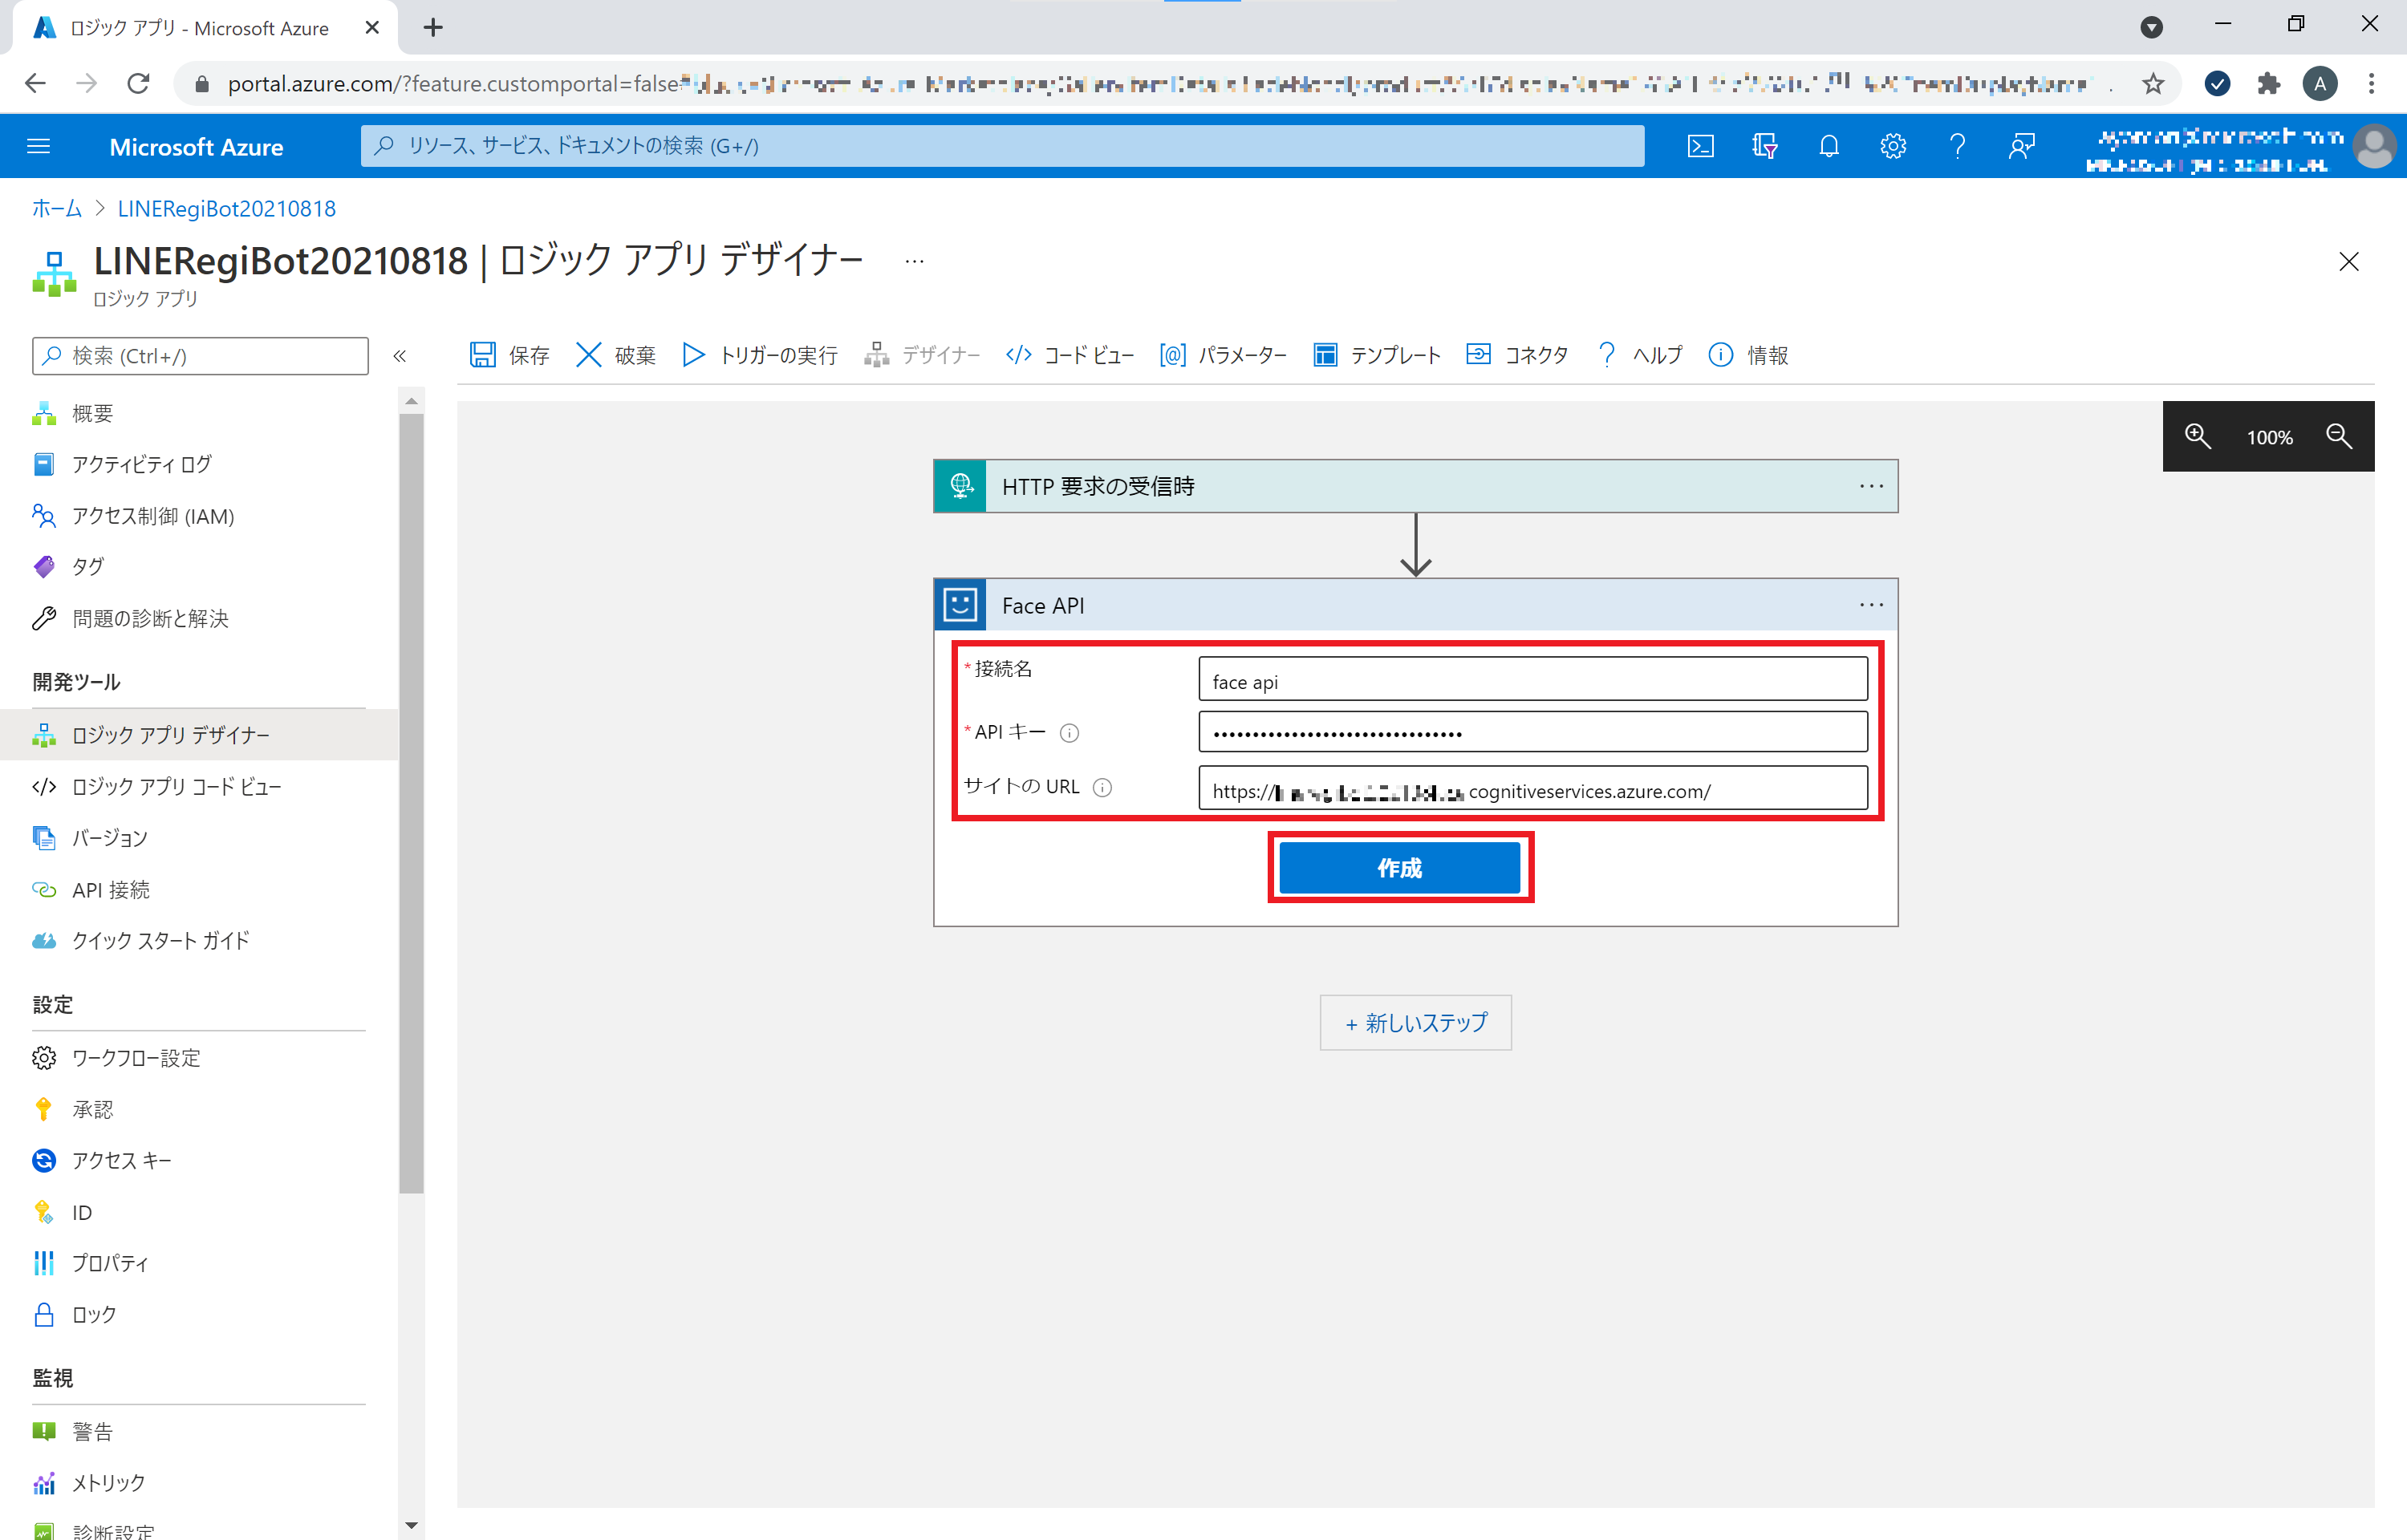Click the API キー info tooltip icon
This screenshot has height=1540, width=2407.
click(x=1070, y=732)
